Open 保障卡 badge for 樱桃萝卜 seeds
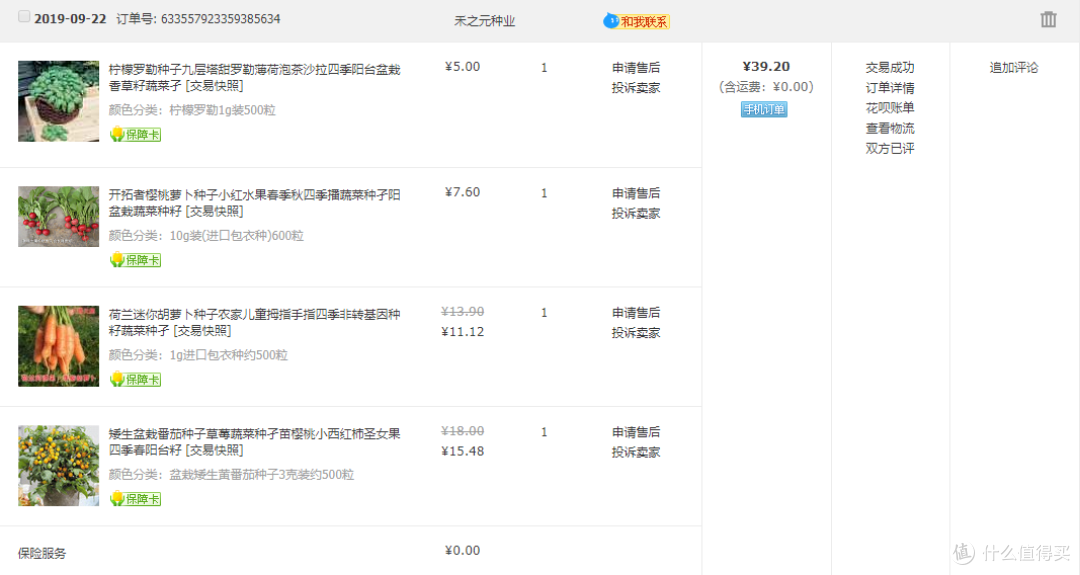Viewport: 1080px width, 575px height. [x=135, y=260]
